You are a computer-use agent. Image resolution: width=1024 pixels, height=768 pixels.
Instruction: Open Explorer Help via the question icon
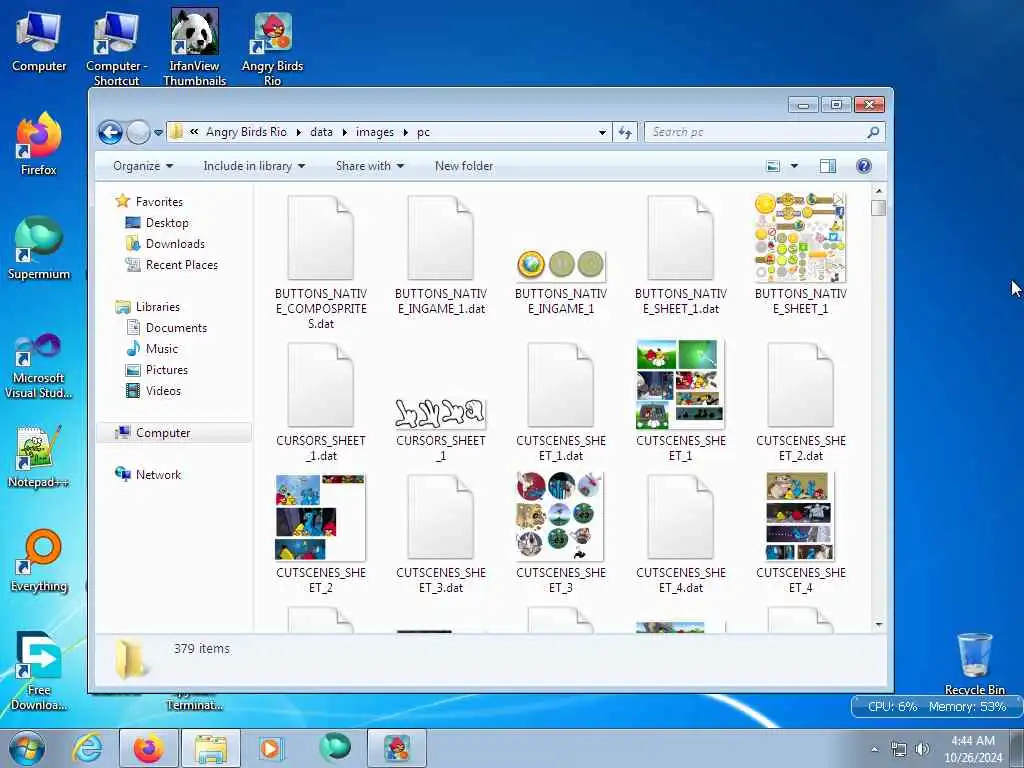(x=863, y=166)
